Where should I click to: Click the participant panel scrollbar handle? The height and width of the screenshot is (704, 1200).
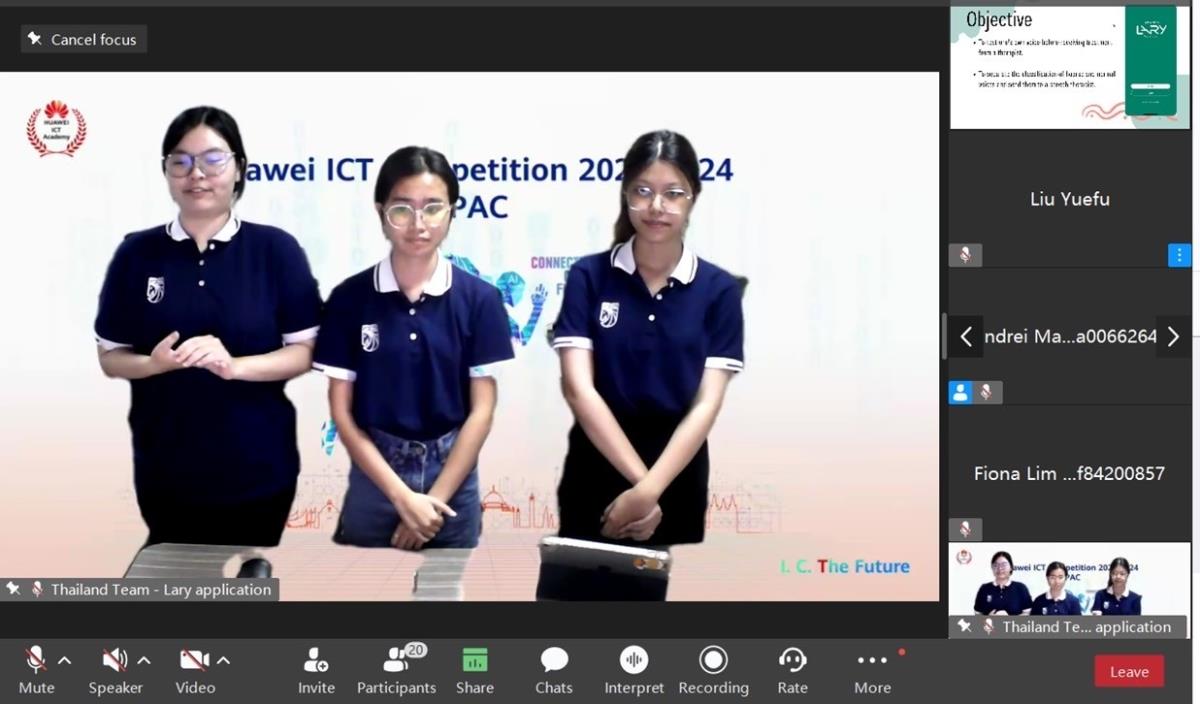click(x=944, y=336)
